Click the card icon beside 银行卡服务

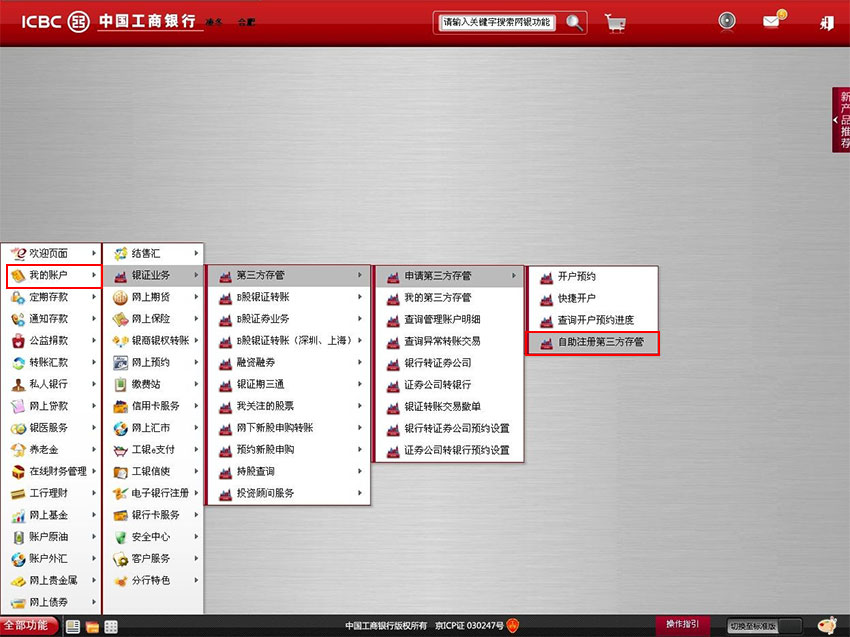(x=120, y=515)
